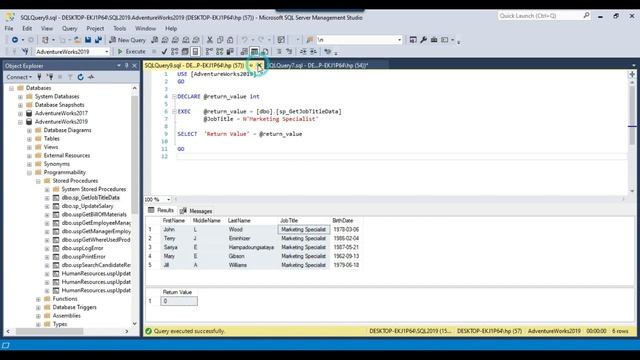The height and width of the screenshot is (360, 640).
Task: Click the Return Value cell showing 0
Action: tap(179, 301)
